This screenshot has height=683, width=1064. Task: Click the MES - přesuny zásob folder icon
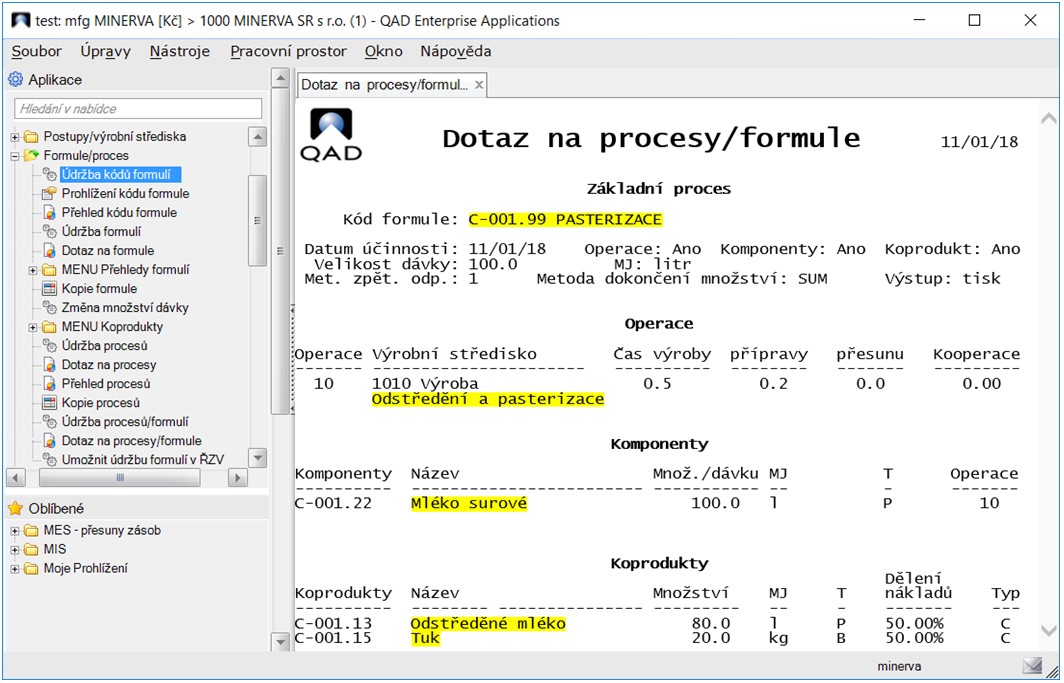31,530
